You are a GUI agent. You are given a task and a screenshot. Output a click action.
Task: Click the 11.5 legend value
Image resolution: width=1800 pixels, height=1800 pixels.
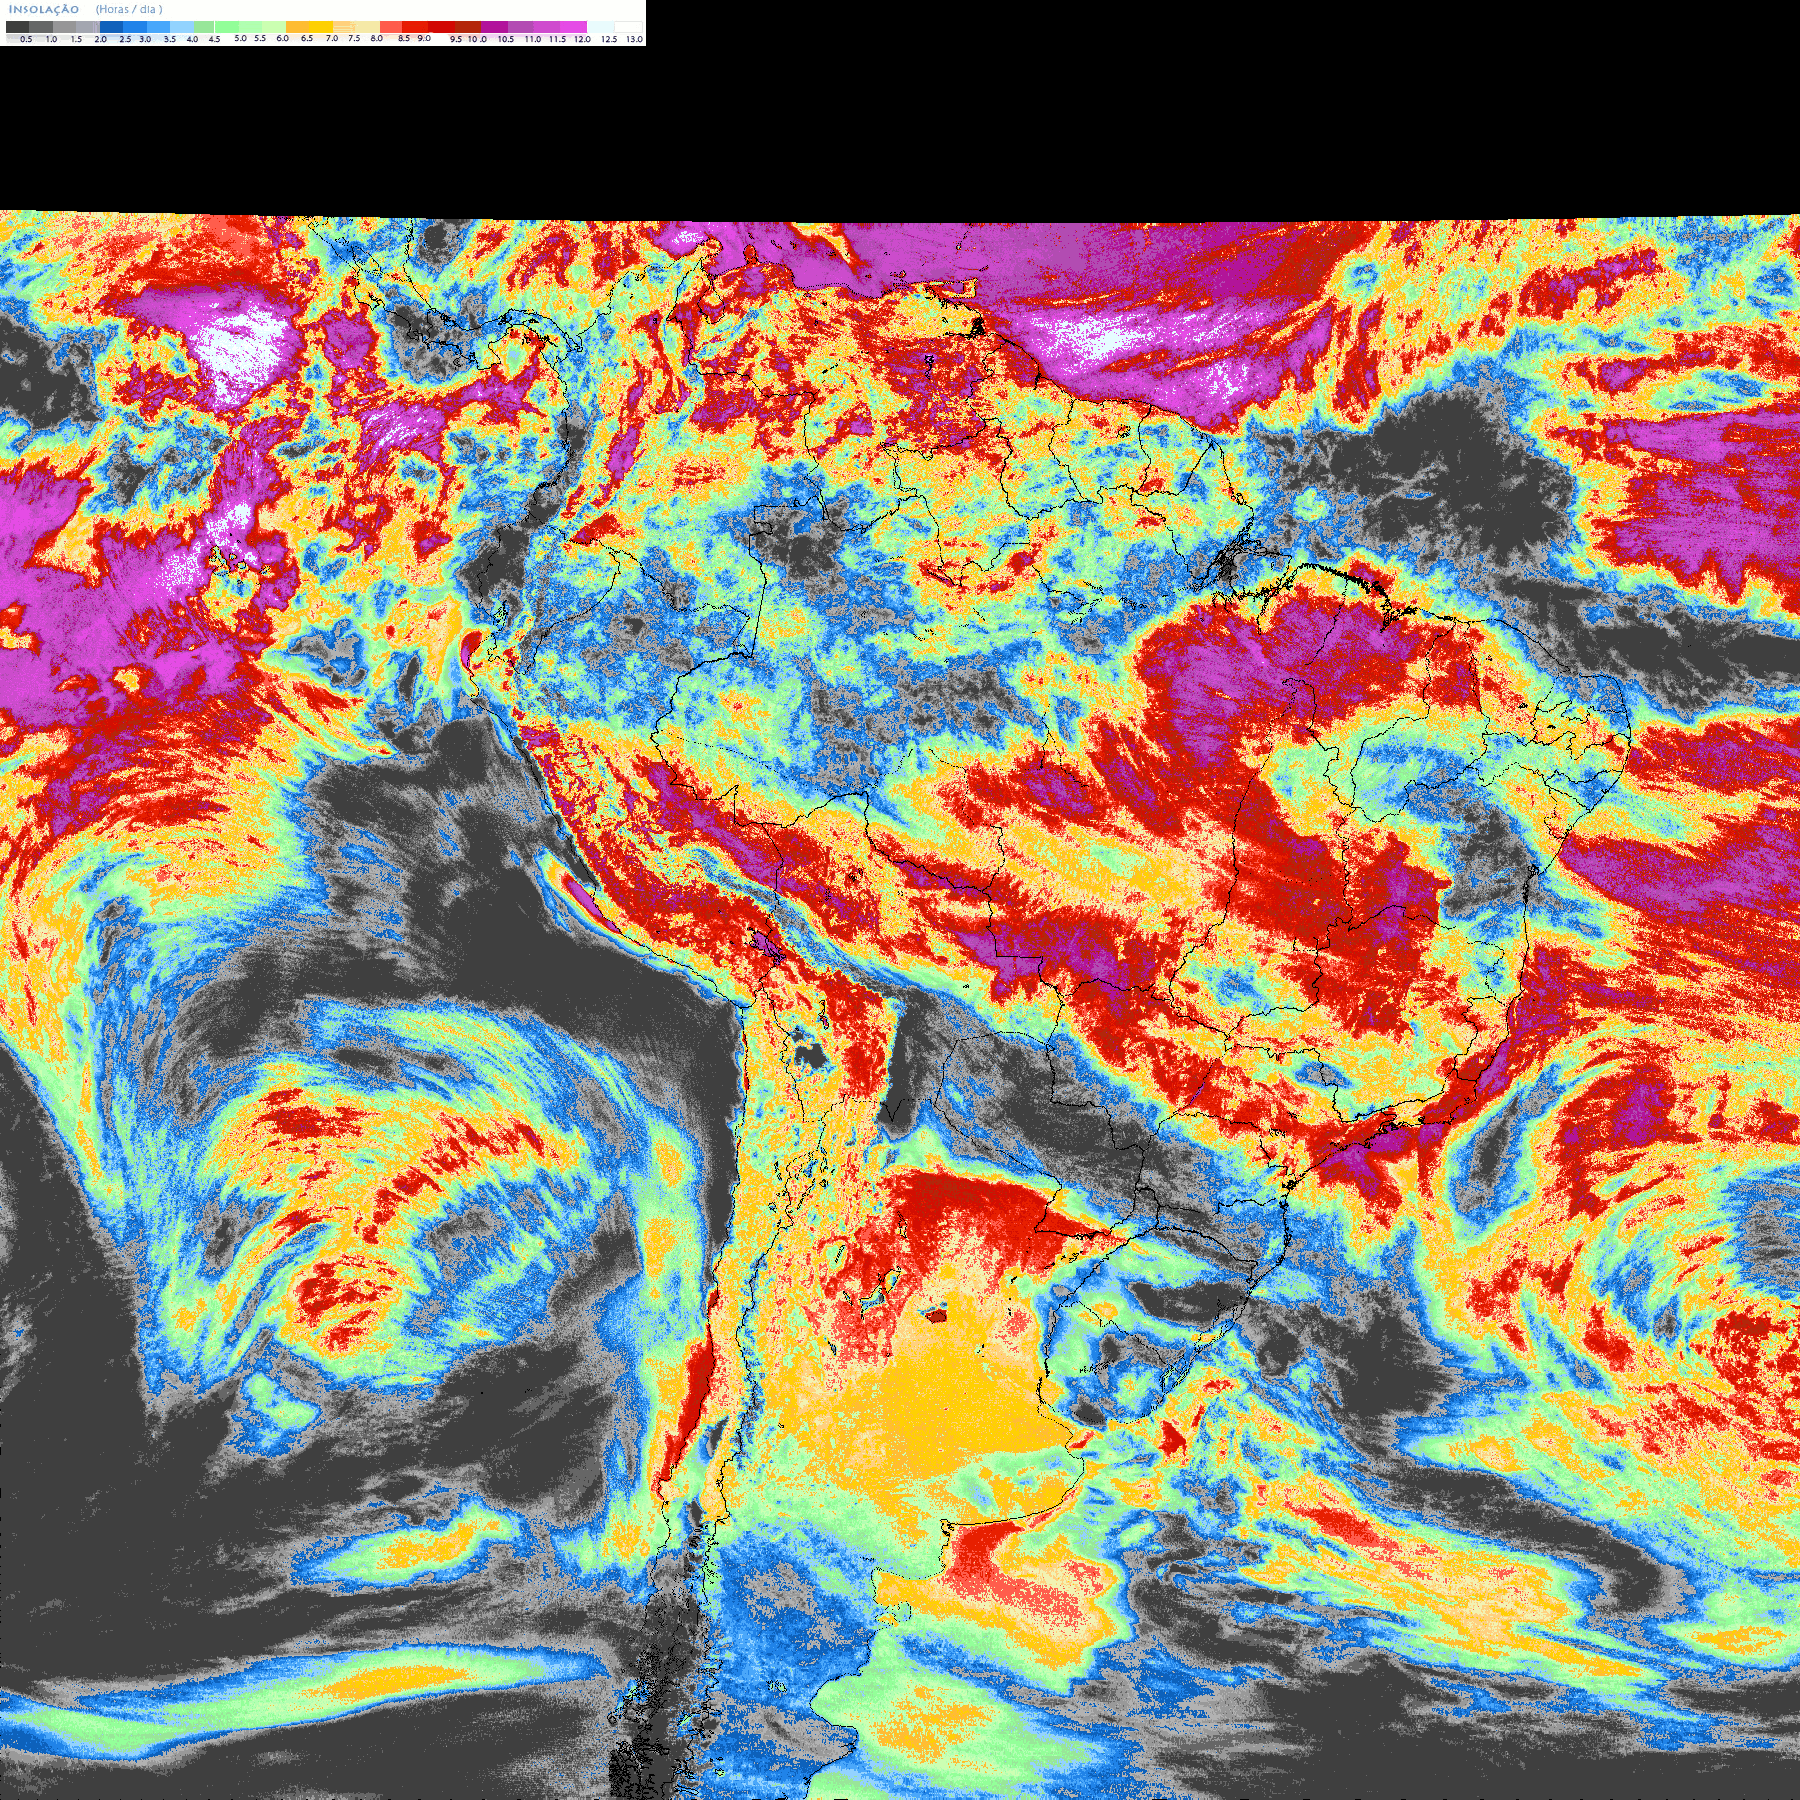557,39
